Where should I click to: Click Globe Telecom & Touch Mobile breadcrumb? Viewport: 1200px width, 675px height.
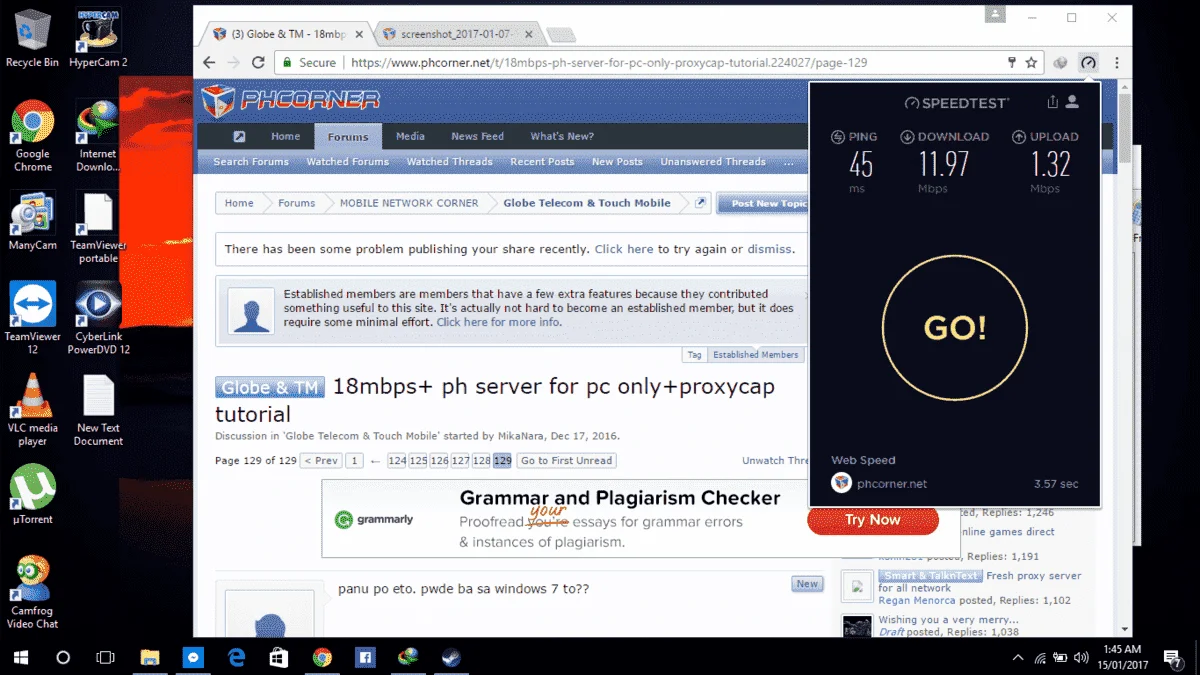[587, 203]
